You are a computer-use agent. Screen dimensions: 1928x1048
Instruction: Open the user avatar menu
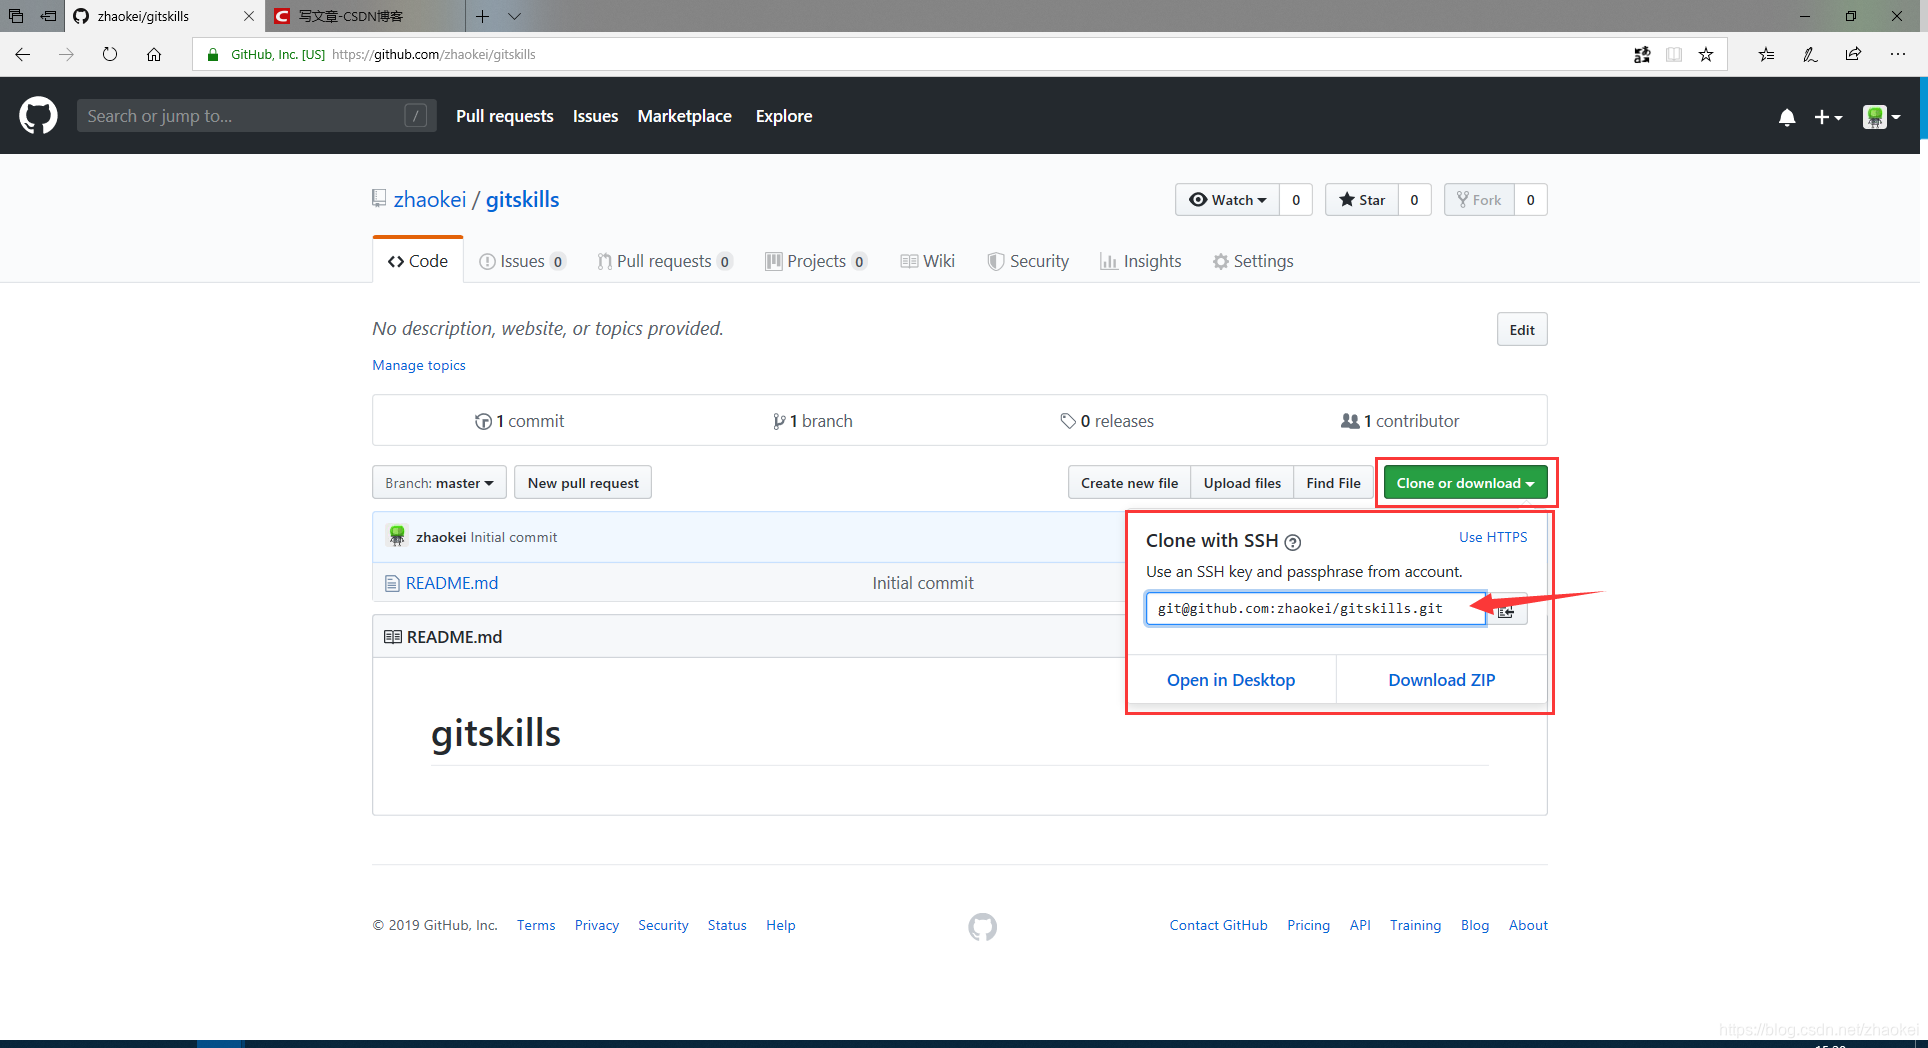[x=1881, y=117]
